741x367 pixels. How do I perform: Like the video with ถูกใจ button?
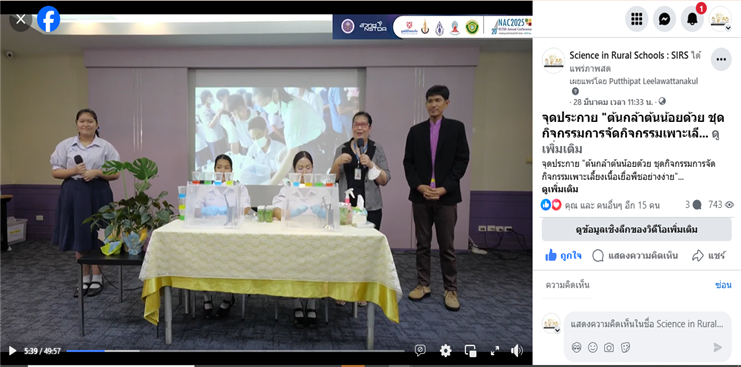click(x=563, y=256)
